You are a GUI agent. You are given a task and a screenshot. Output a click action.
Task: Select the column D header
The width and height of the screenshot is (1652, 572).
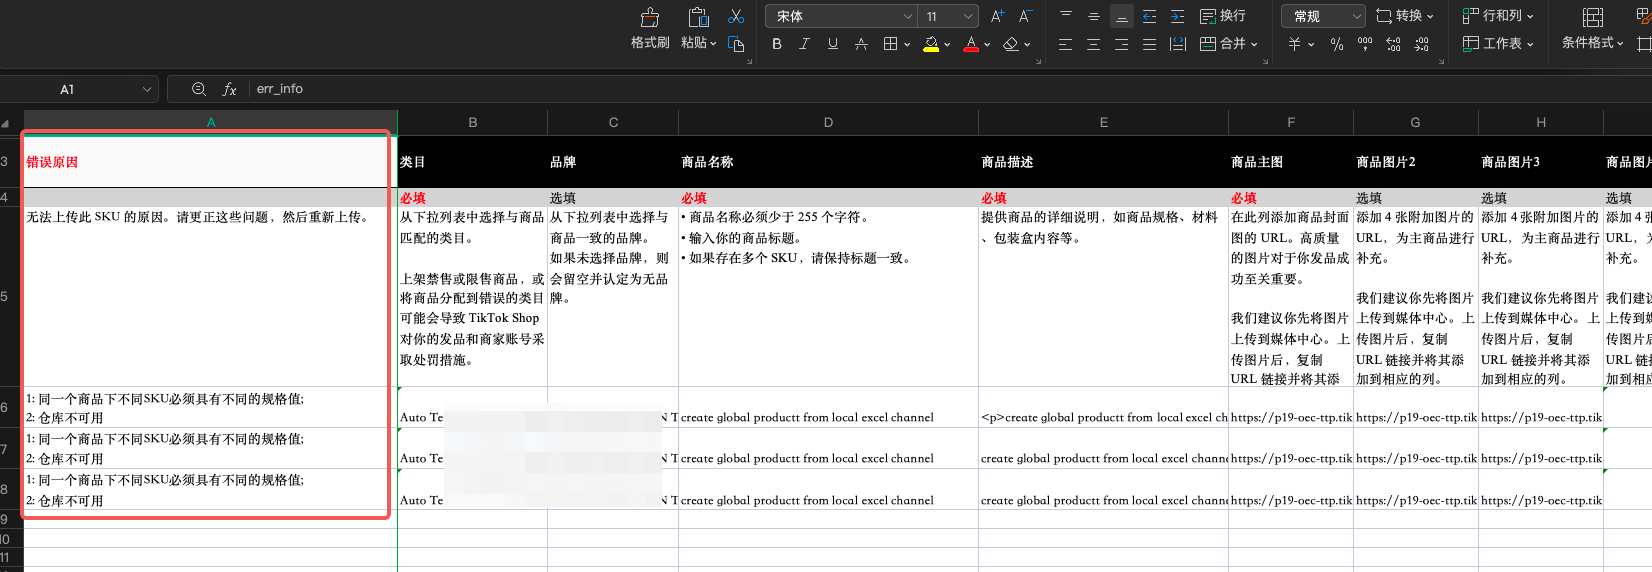[828, 122]
